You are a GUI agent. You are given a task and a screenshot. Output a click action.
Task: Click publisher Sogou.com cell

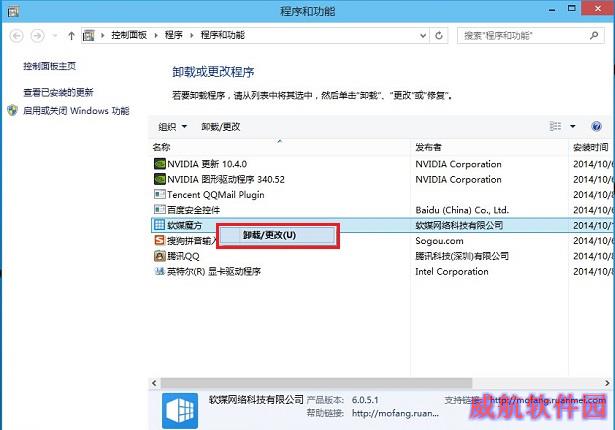439,241
